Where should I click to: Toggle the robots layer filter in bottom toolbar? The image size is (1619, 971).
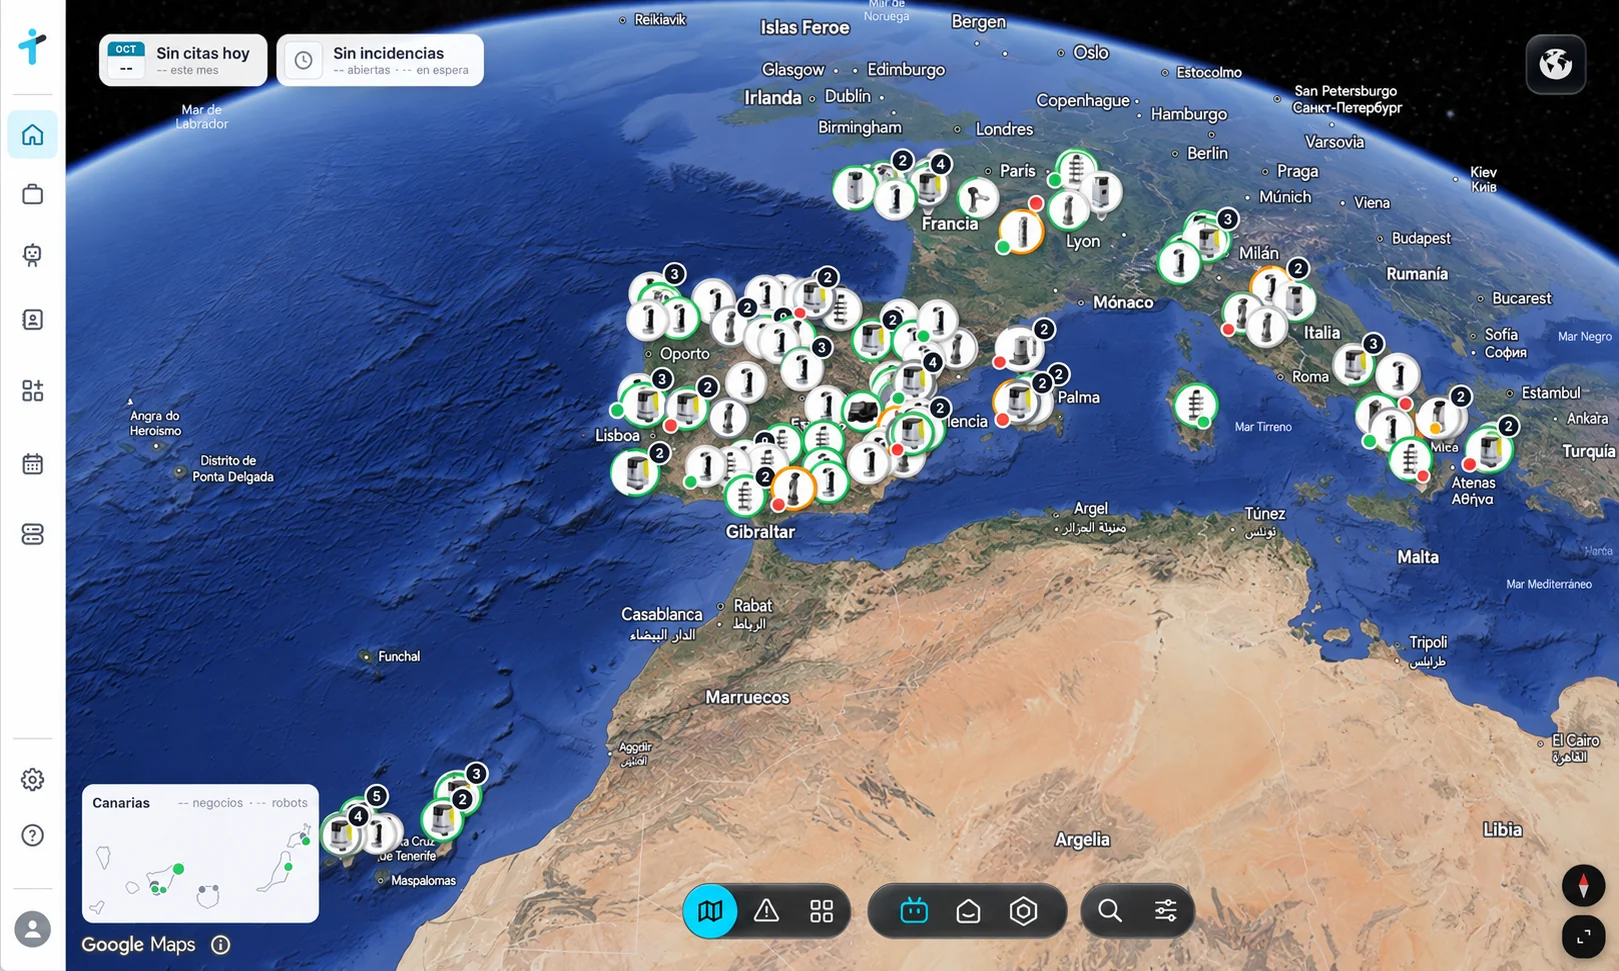click(913, 911)
